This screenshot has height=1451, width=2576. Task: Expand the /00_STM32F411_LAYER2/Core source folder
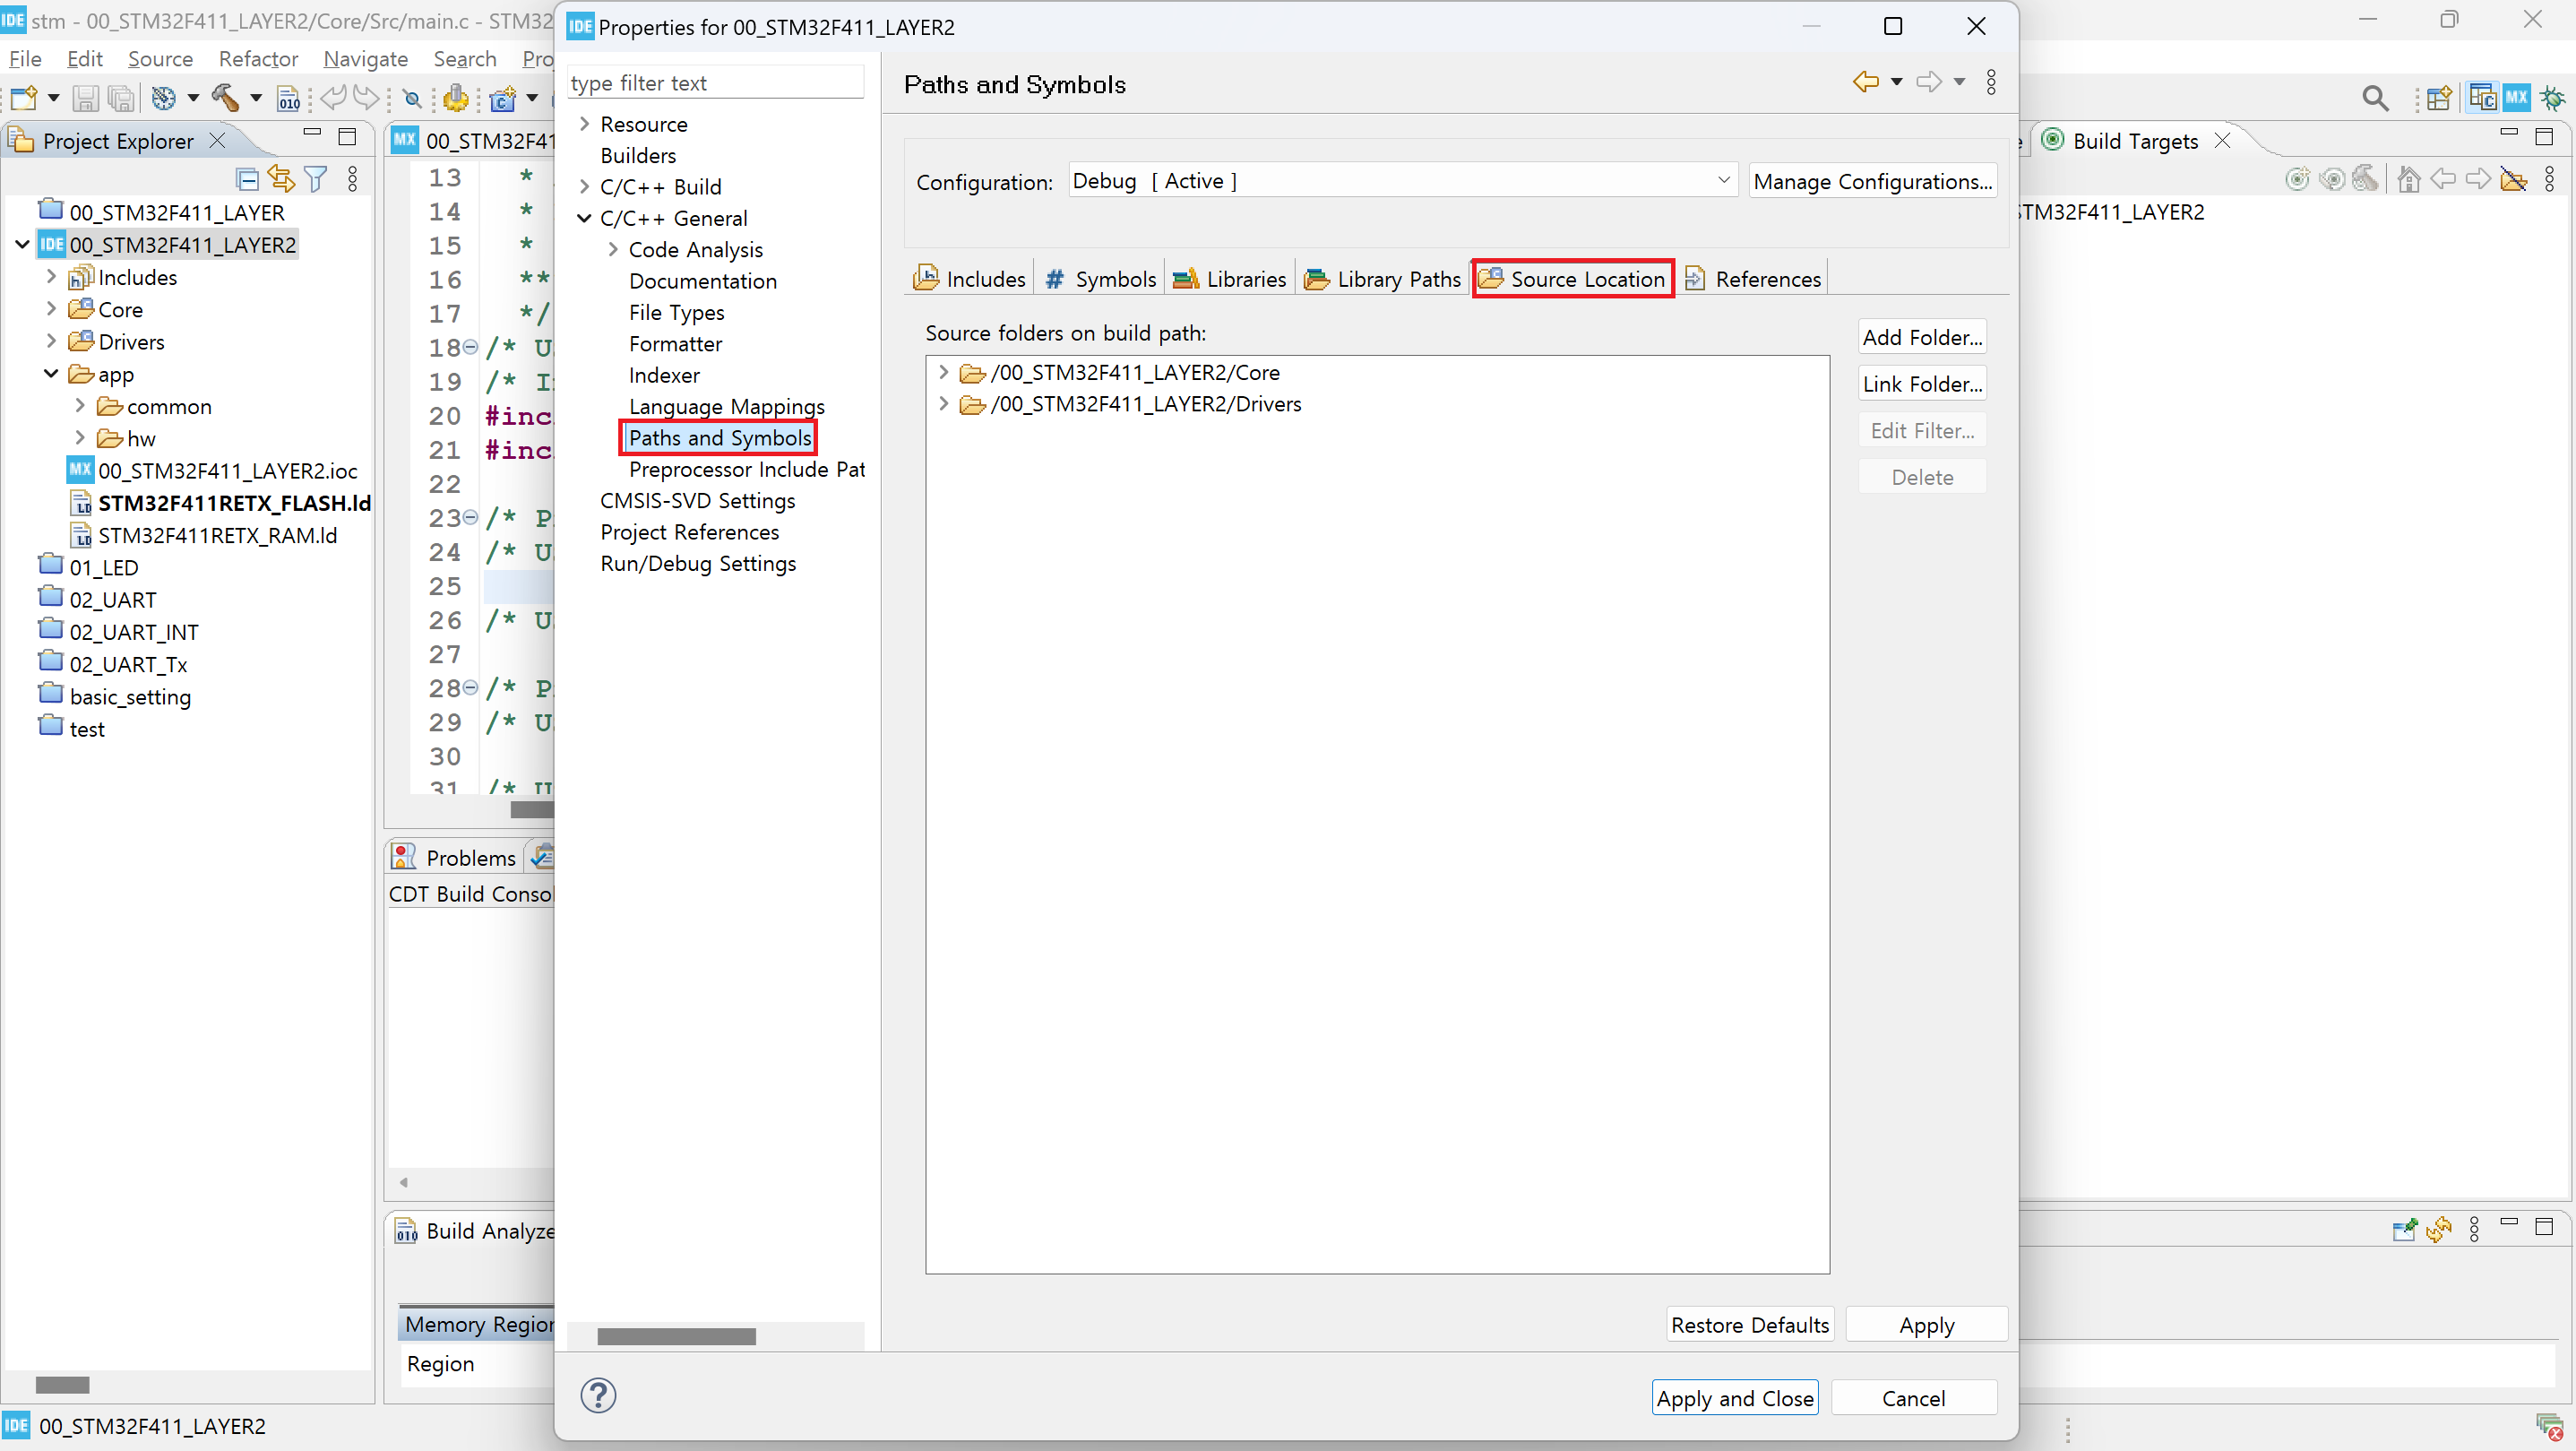[x=943, y=373]
